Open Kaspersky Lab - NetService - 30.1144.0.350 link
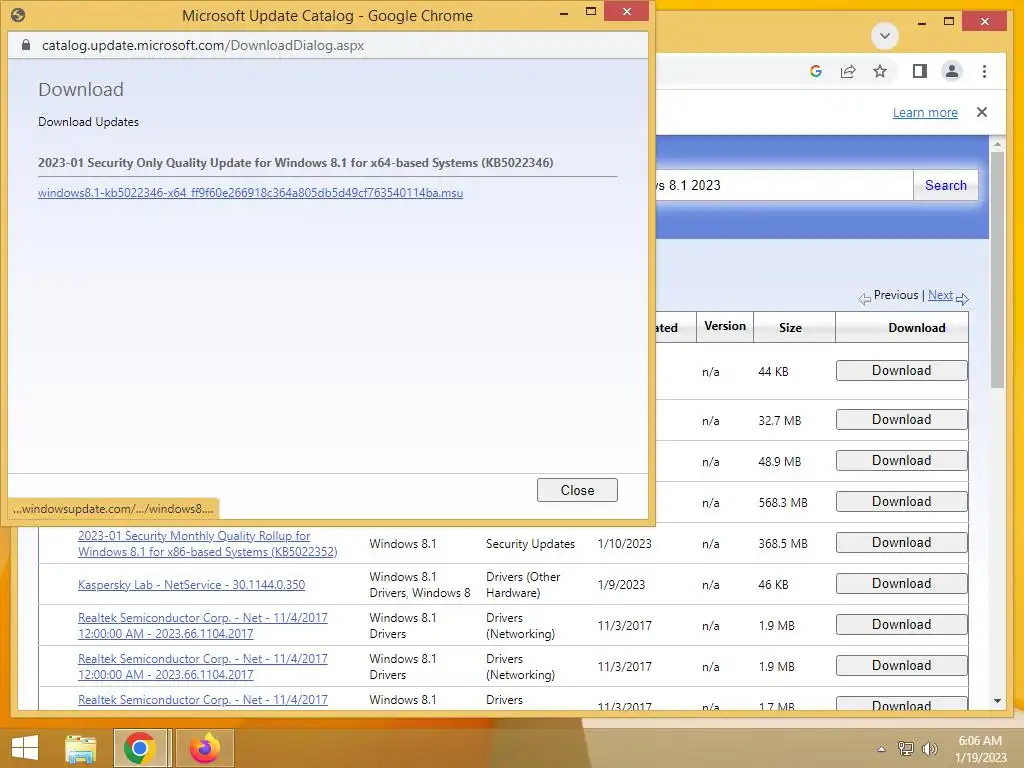Image resolution: width=1024 pixels, height=768 pixels. pos(191,584)
